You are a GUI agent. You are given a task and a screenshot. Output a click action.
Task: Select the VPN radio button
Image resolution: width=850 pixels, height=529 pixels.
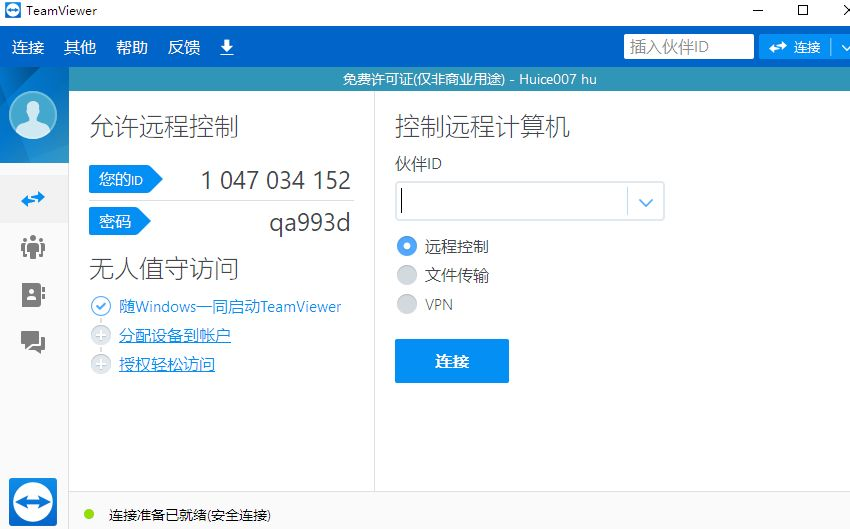click(x=407, y=304)
